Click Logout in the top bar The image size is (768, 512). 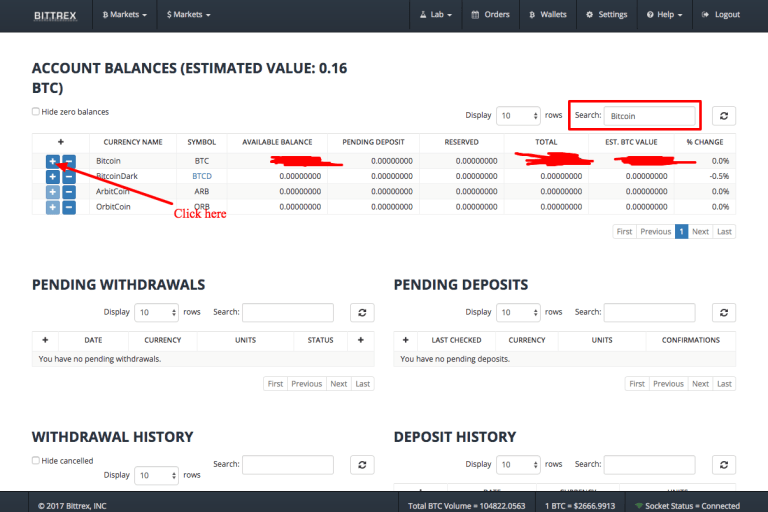tap(721, 15)
